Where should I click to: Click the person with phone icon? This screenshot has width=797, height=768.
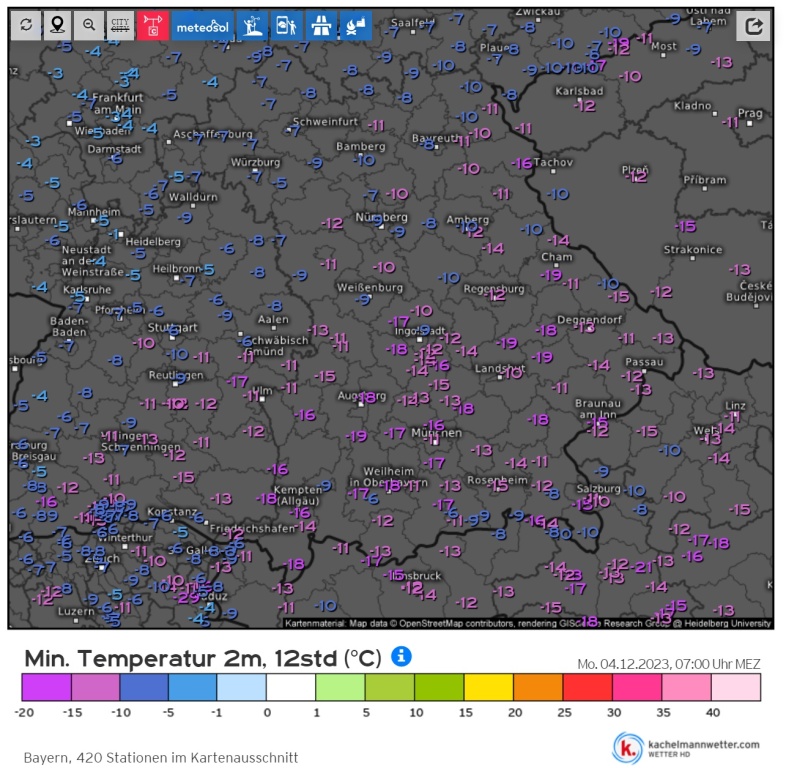coord(288,25)
